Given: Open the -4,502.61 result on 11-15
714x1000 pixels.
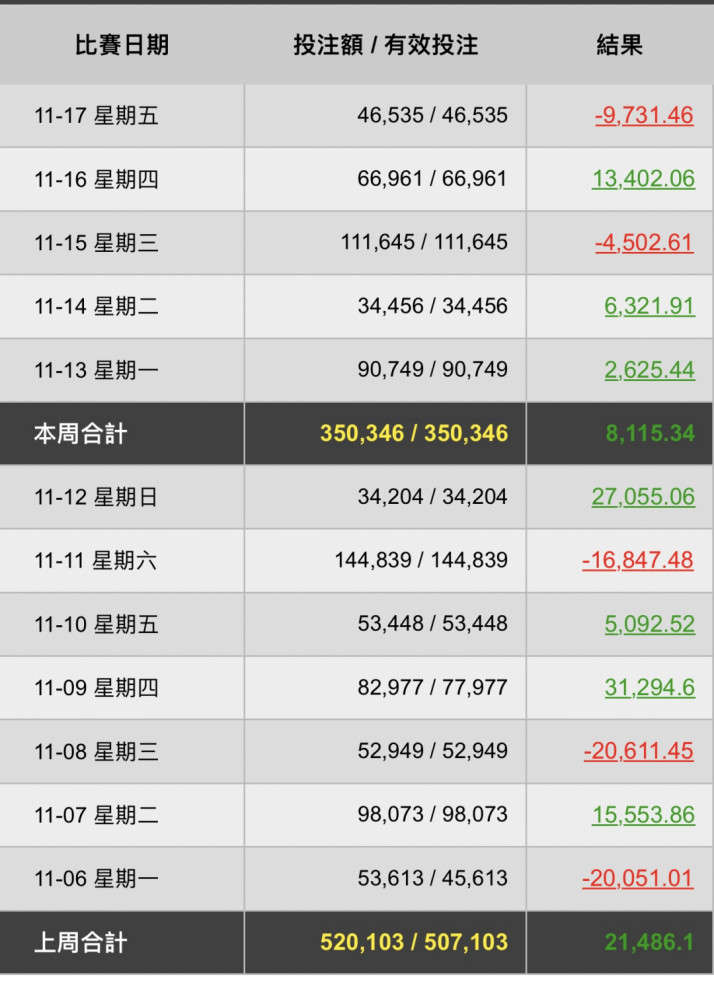Looking at the screenshot, I should pos(643,243).
